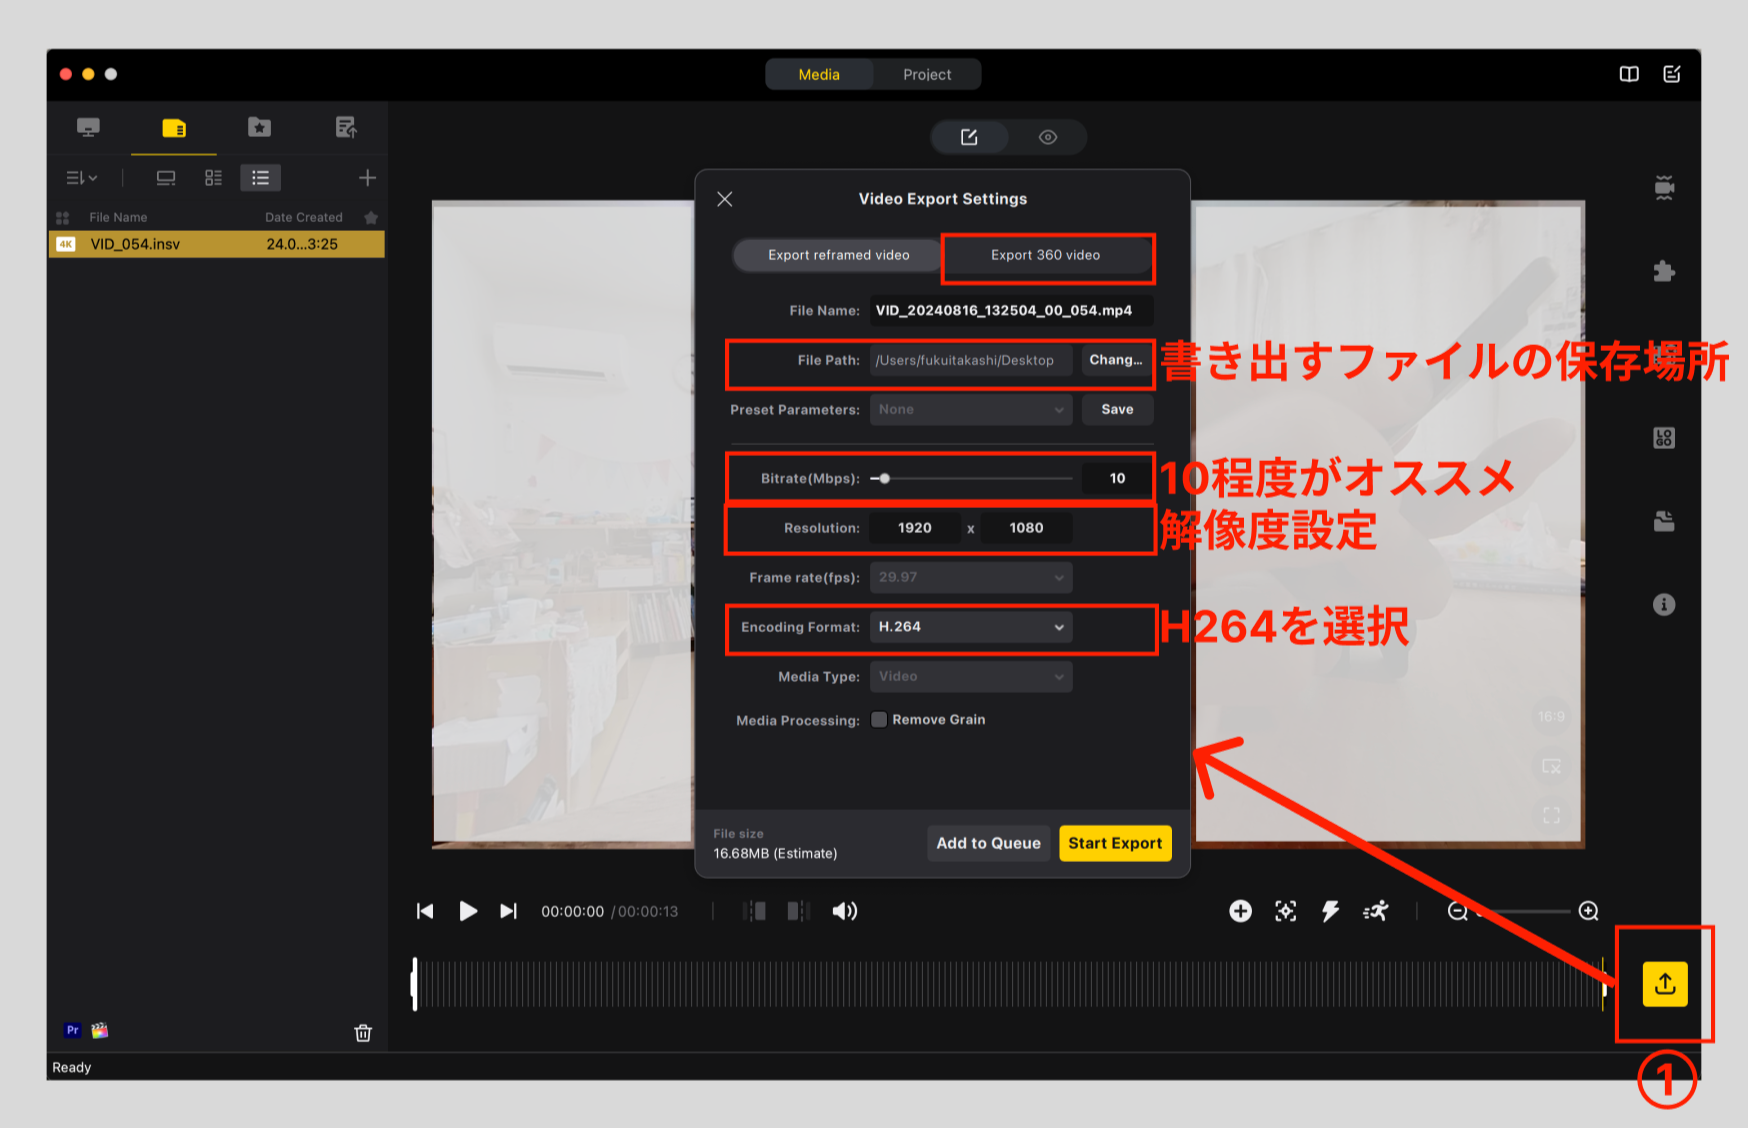Zoom out the timeline
Image resolution: width=1748 pixels, height=1128 pixels.
tap(1457, 911)
